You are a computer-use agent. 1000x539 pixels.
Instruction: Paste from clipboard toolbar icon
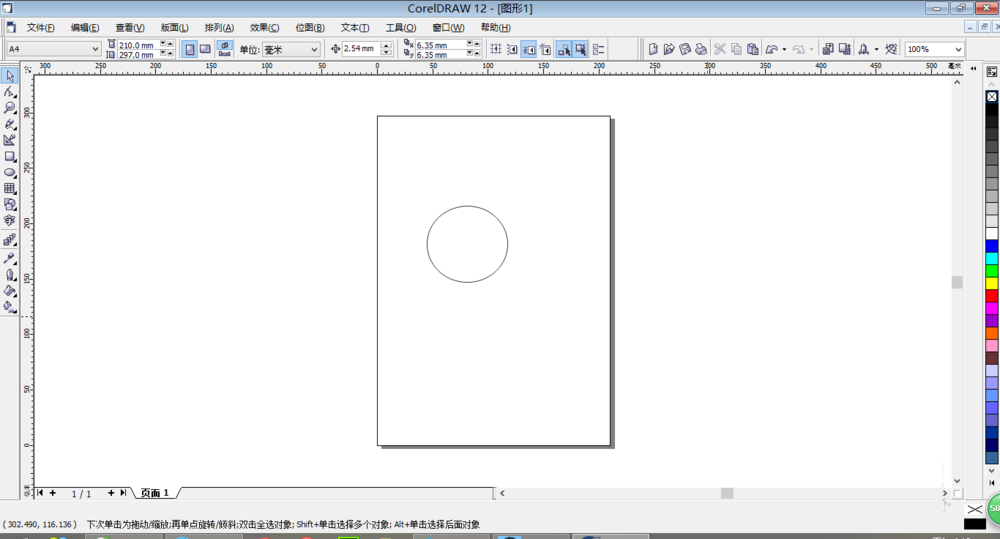pyautogui.click(x=753, y=49)
